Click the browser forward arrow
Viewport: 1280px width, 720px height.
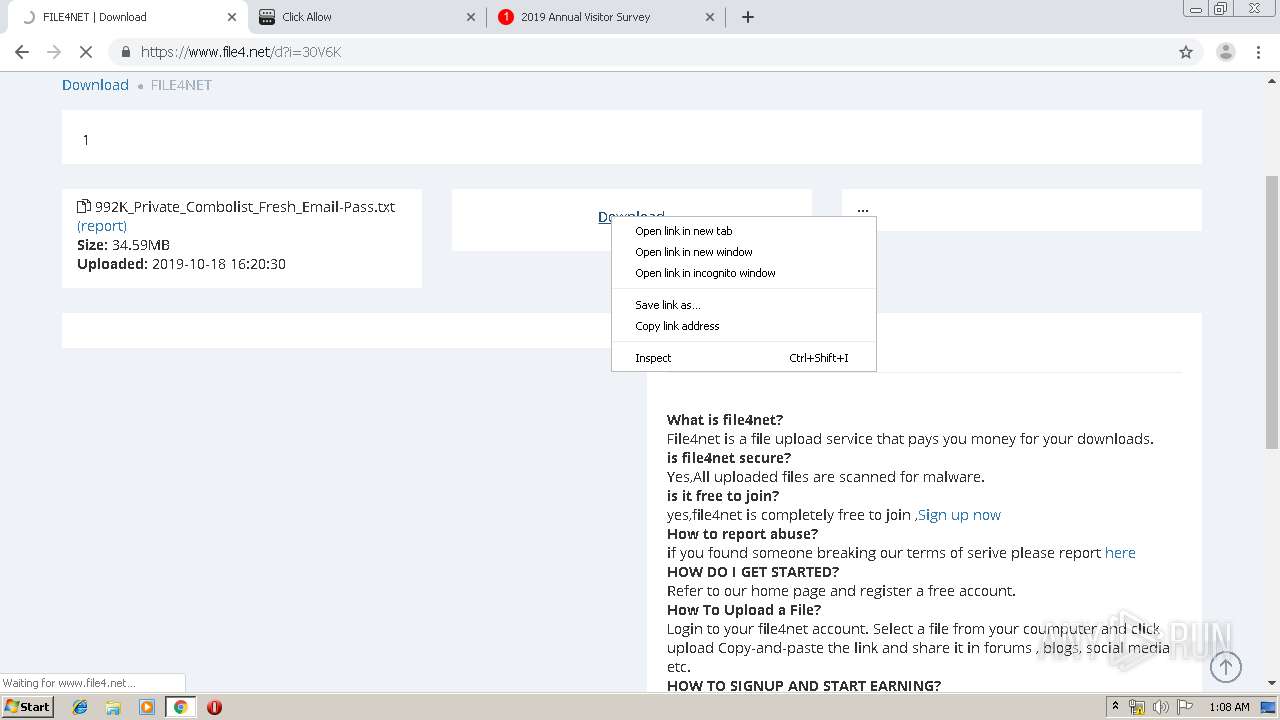(x=54, y=52)
